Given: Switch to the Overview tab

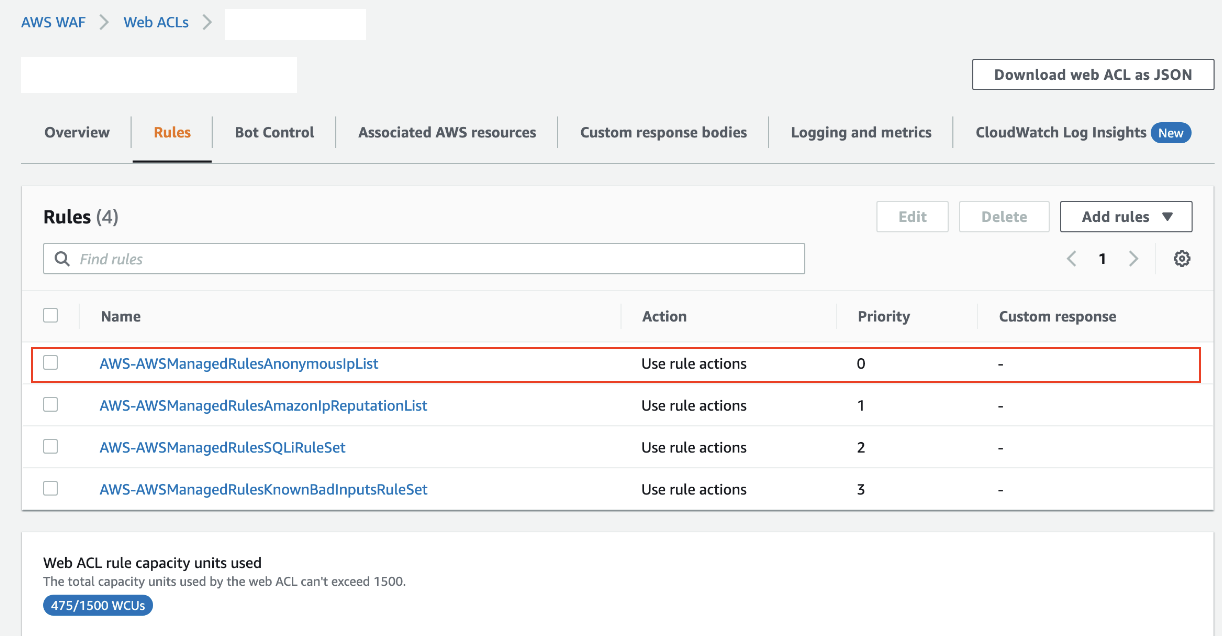Looking at the screenshot, I should click(77, 132).
